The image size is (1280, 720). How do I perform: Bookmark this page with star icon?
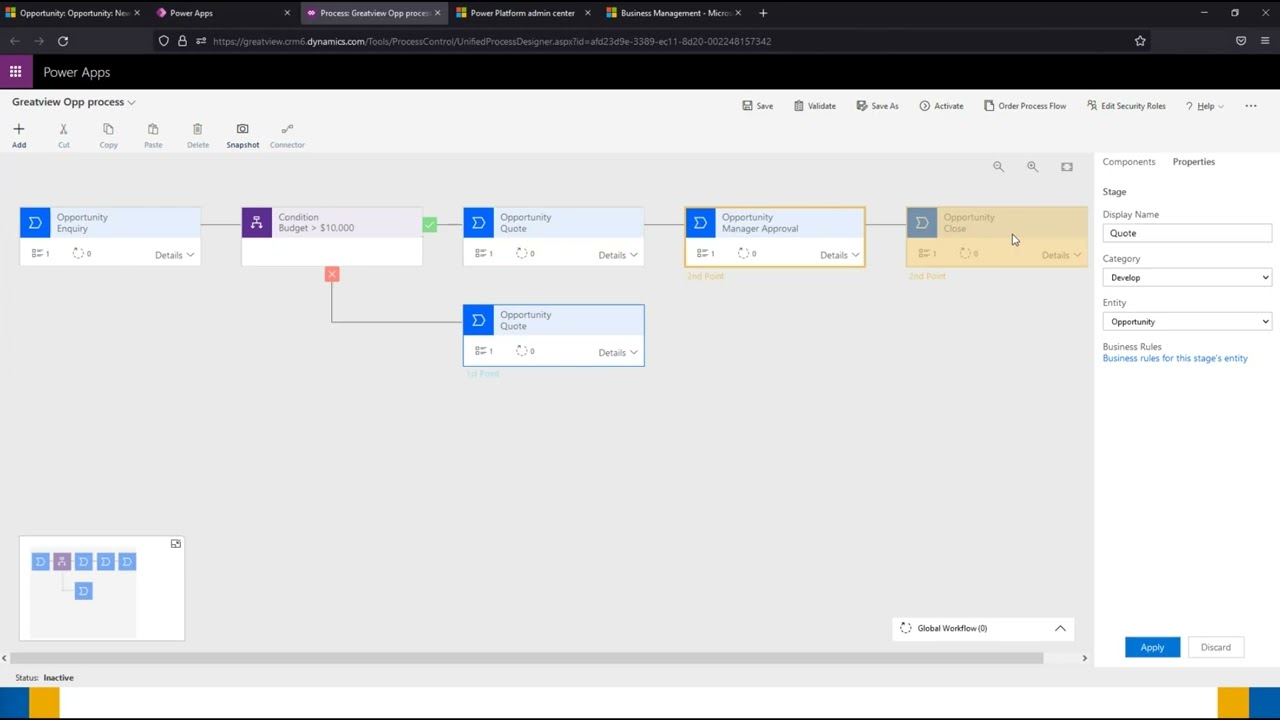pos(1140,41)
